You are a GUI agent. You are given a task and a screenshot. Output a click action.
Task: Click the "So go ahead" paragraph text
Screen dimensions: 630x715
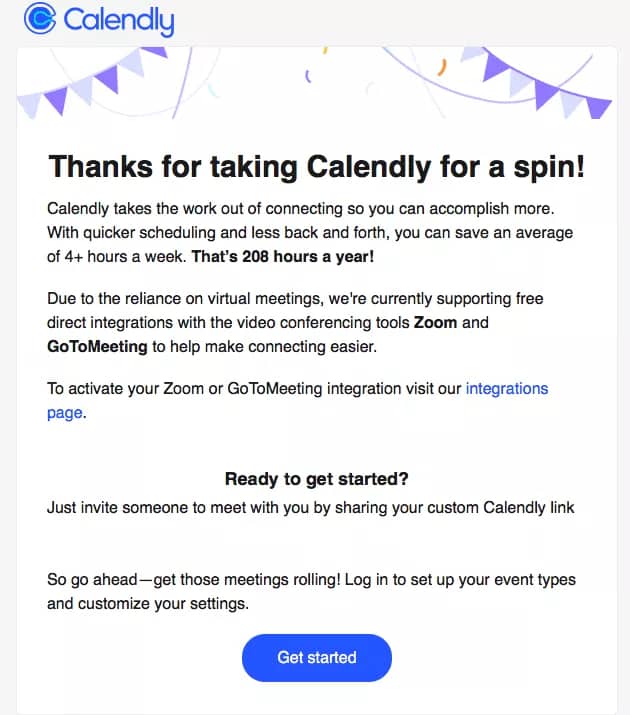tap(311, 591)
